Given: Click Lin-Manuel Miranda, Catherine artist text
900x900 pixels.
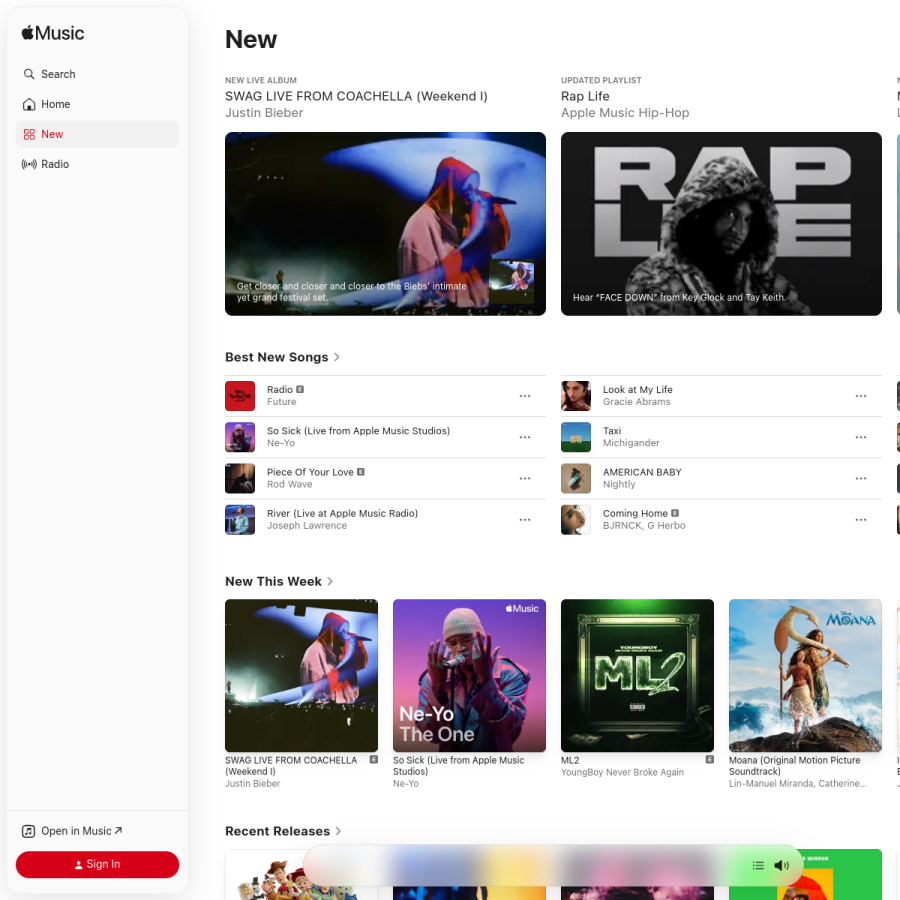Looking at the screenshot, I should [x=797, y=783].
